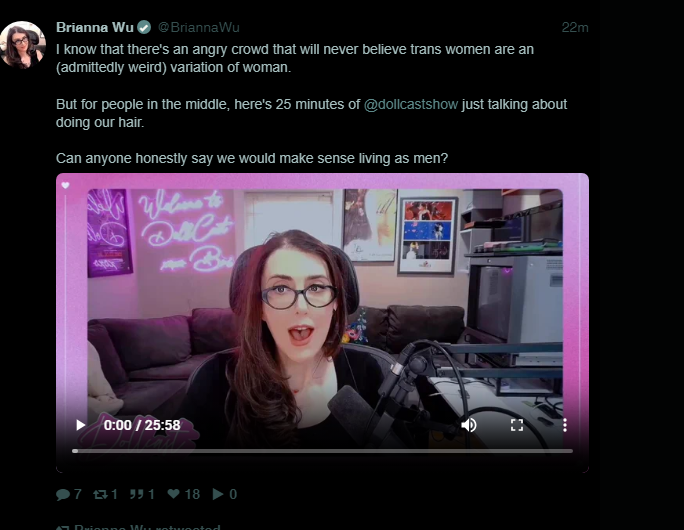Viewport: 684px width, 530px height.
Task: Click the heart likes icon
Action: click(x=174, y=494)
